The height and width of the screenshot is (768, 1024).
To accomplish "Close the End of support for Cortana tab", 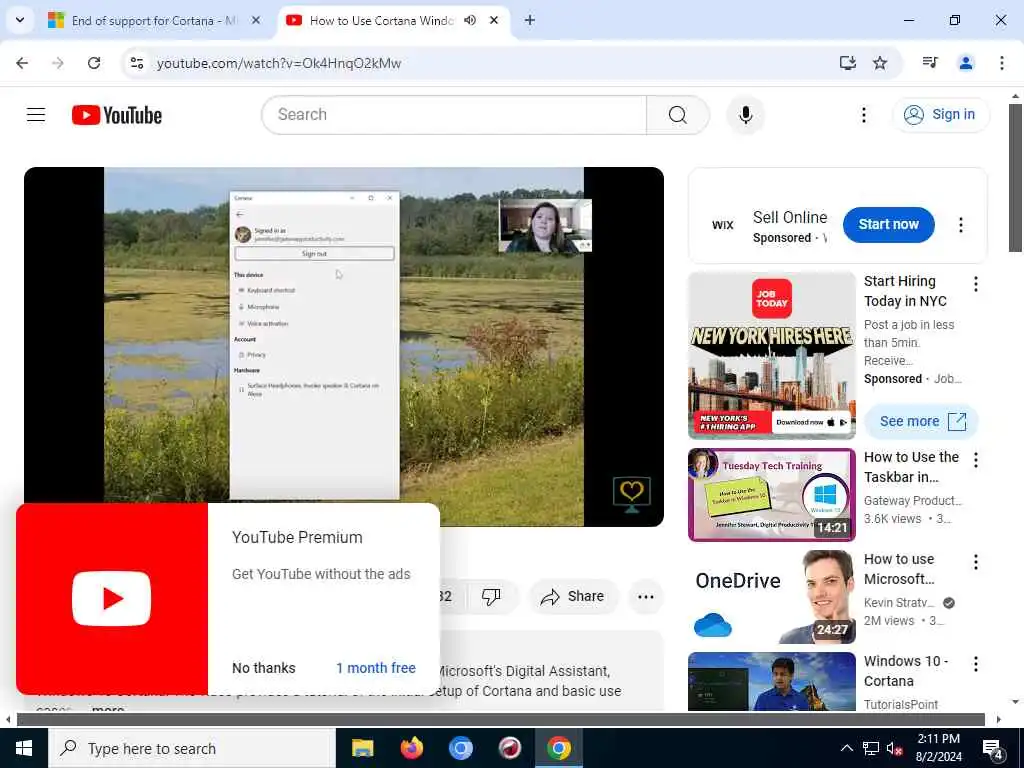I will (x=256, y=20).
